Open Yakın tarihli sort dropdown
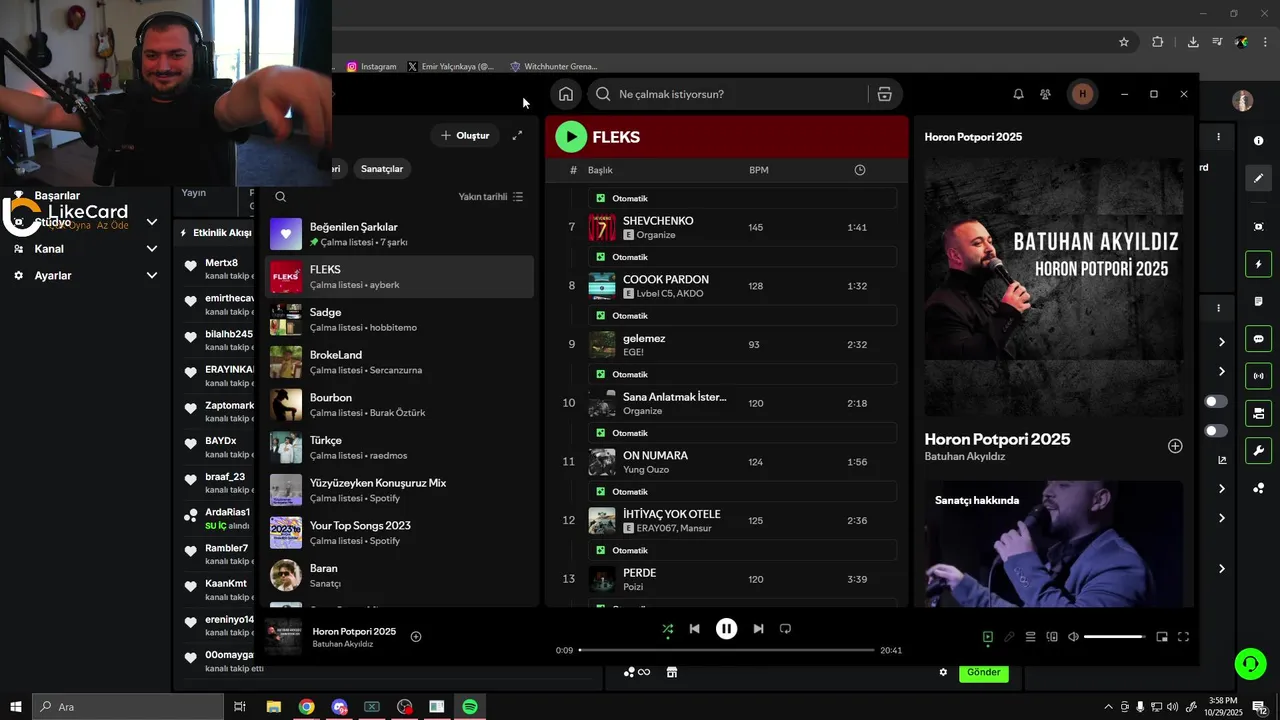The height and width of the screenshot is (720, 1280). coord(491,197)
